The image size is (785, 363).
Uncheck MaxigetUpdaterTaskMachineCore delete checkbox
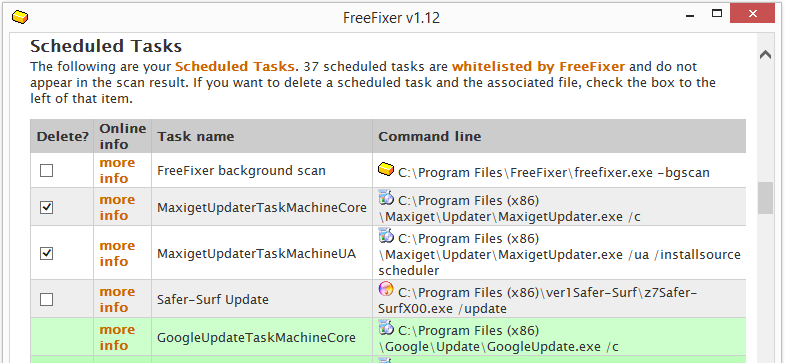[47, 207]
